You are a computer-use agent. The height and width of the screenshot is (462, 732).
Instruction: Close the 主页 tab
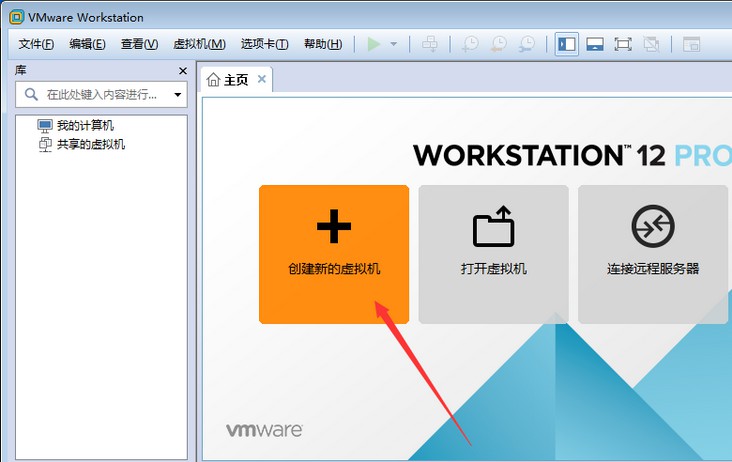point(262,79)
